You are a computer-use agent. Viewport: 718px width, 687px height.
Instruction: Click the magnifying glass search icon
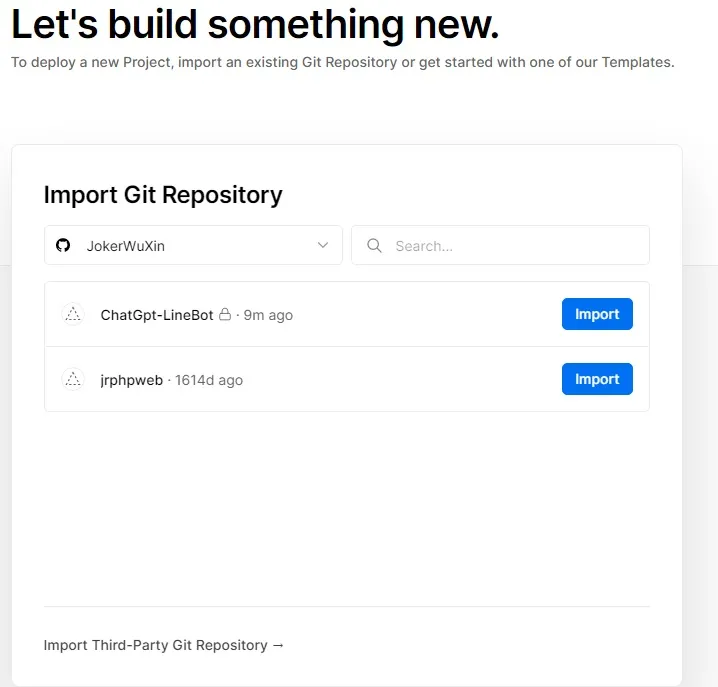374,246
